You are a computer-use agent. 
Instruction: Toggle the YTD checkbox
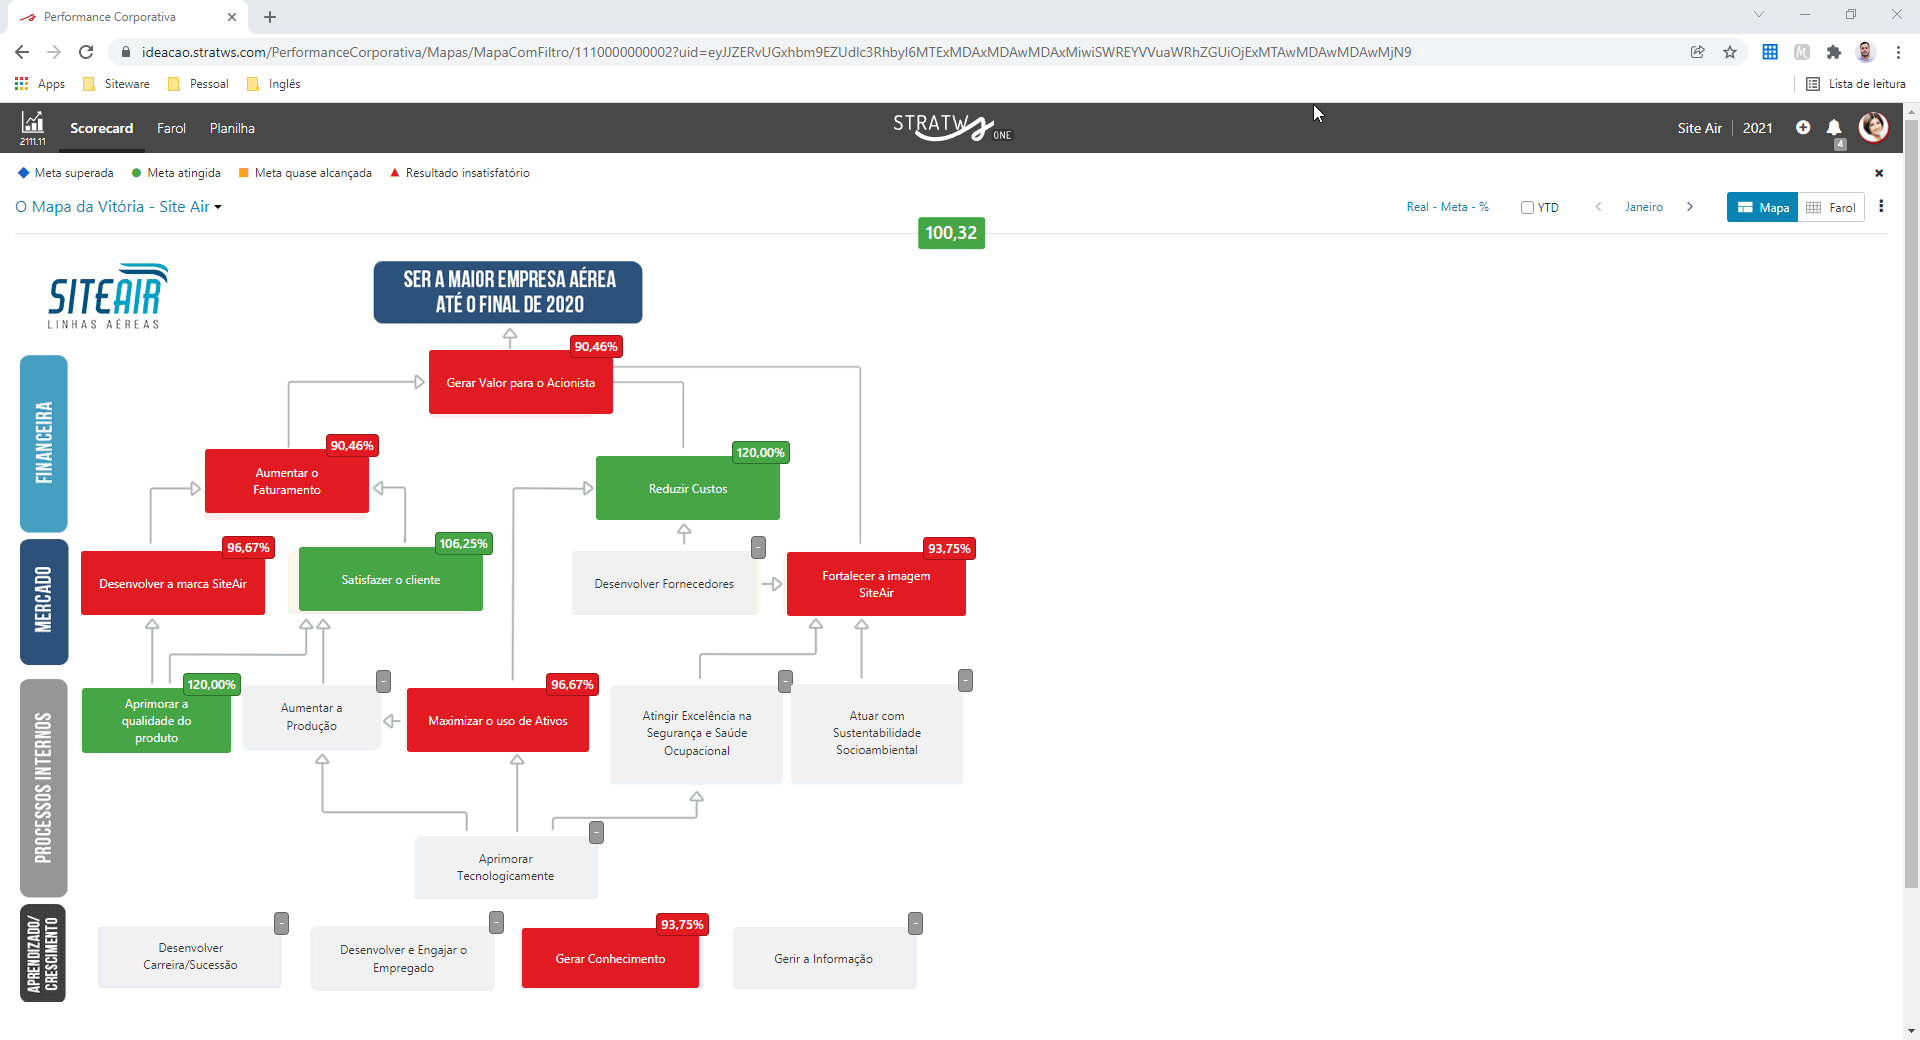pos(1527,208)
